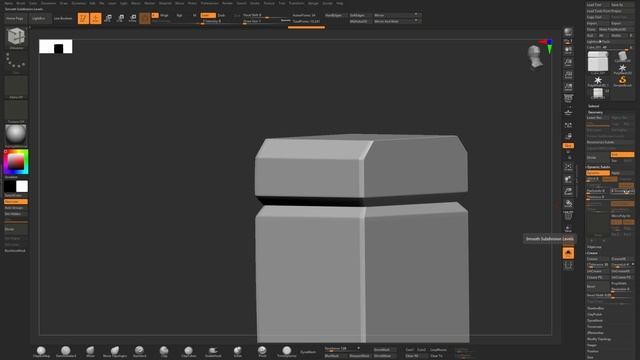
Task: Open the Document menu
Action: click(48, 3)
